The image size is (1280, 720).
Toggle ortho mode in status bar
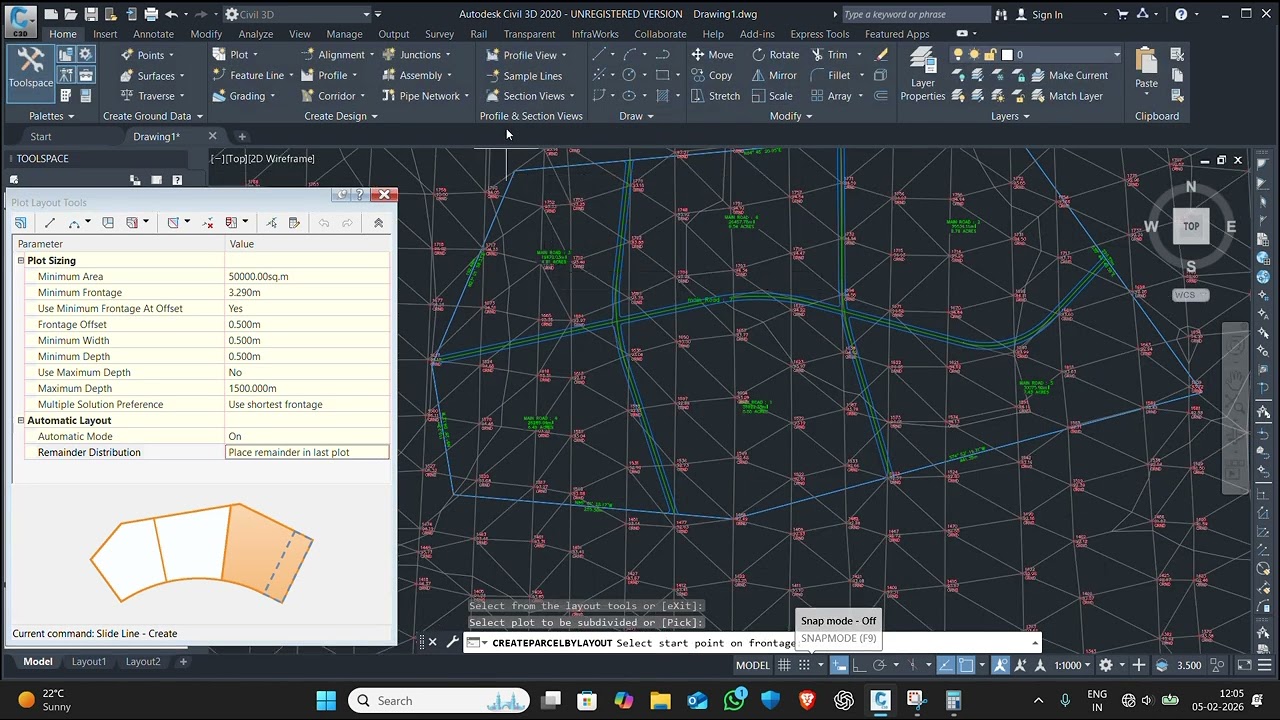coord(859,665)
